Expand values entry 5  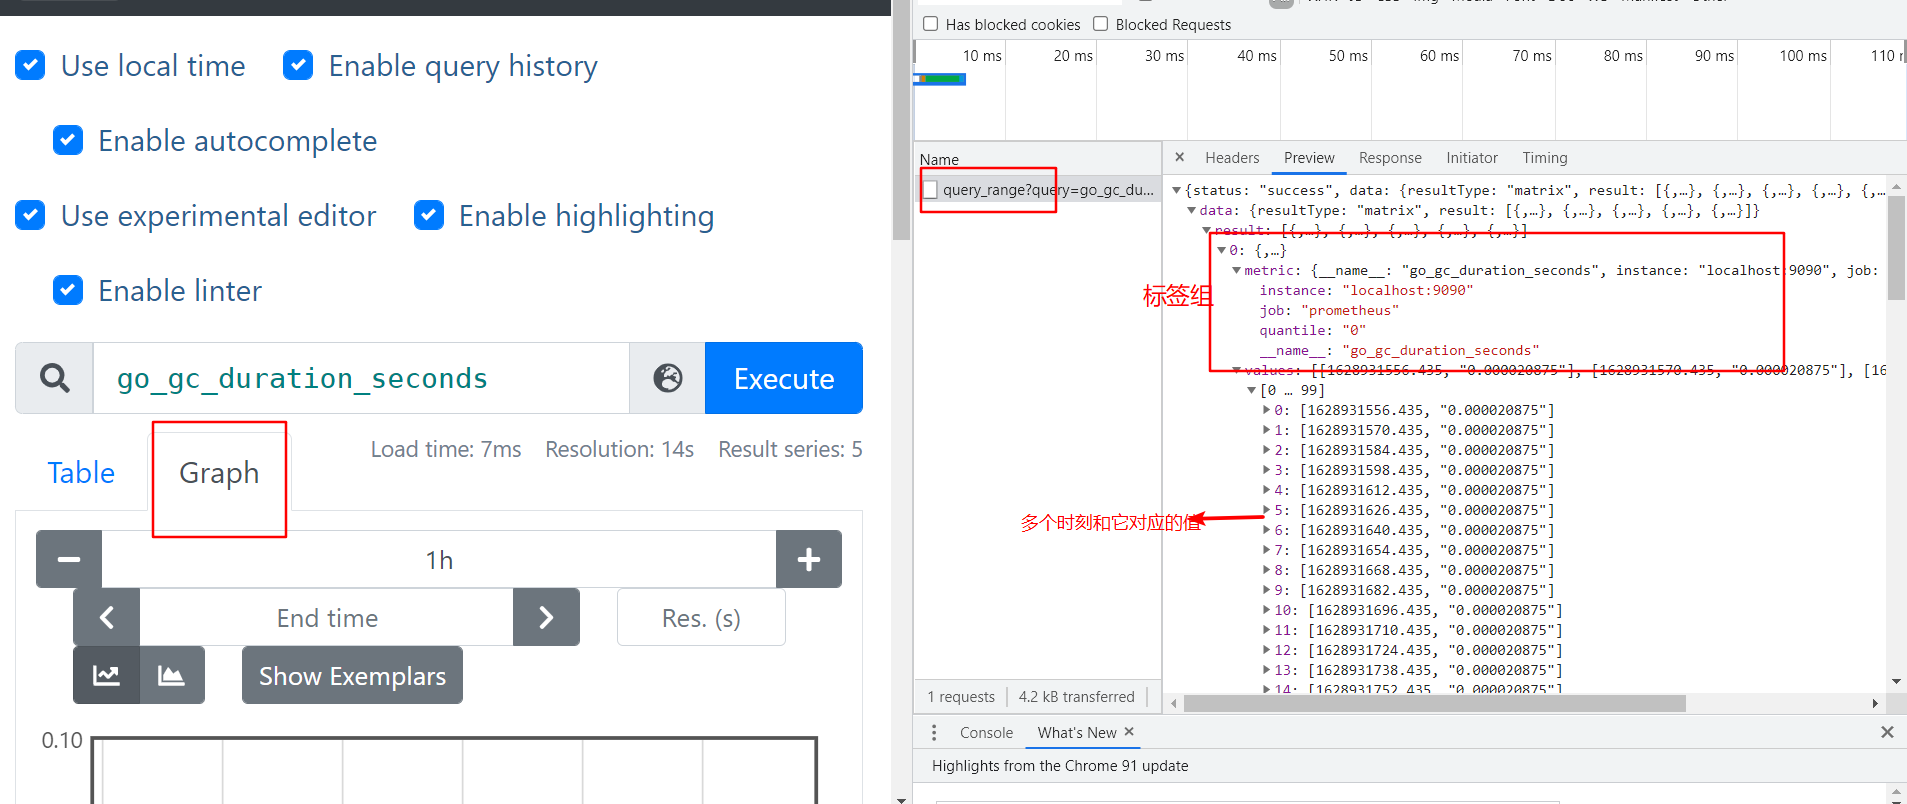1266,510
